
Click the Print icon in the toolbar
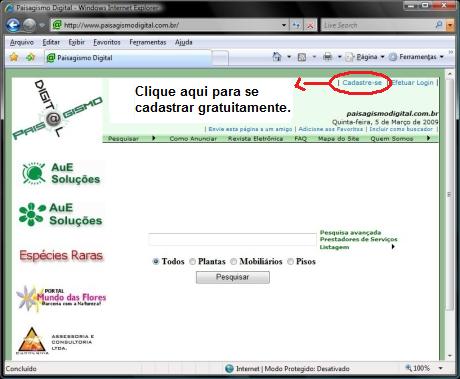tap(328, 57)
